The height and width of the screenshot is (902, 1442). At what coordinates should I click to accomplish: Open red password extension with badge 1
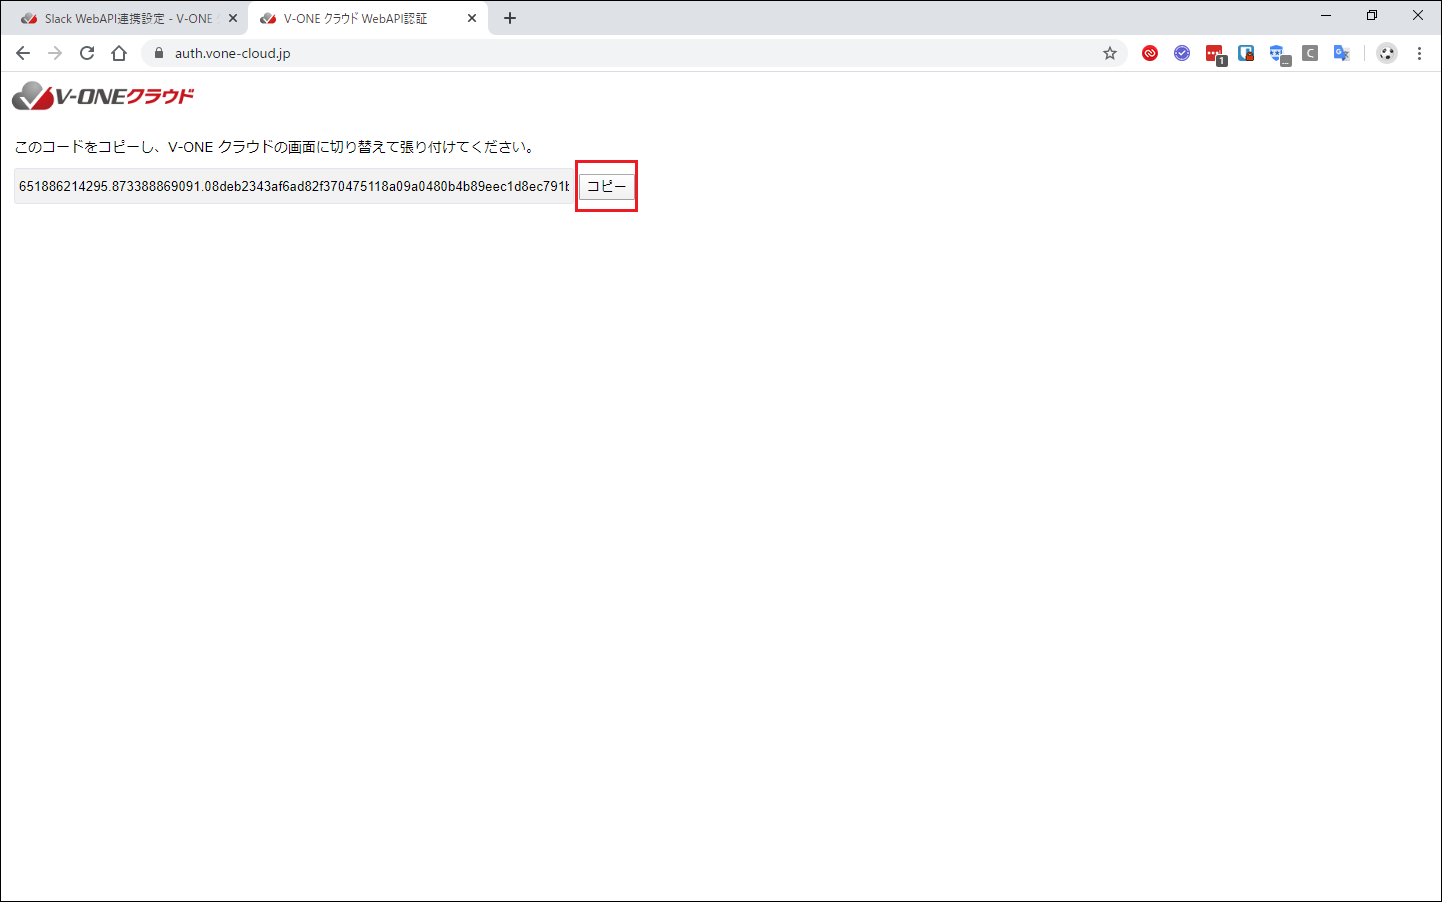1215,54
